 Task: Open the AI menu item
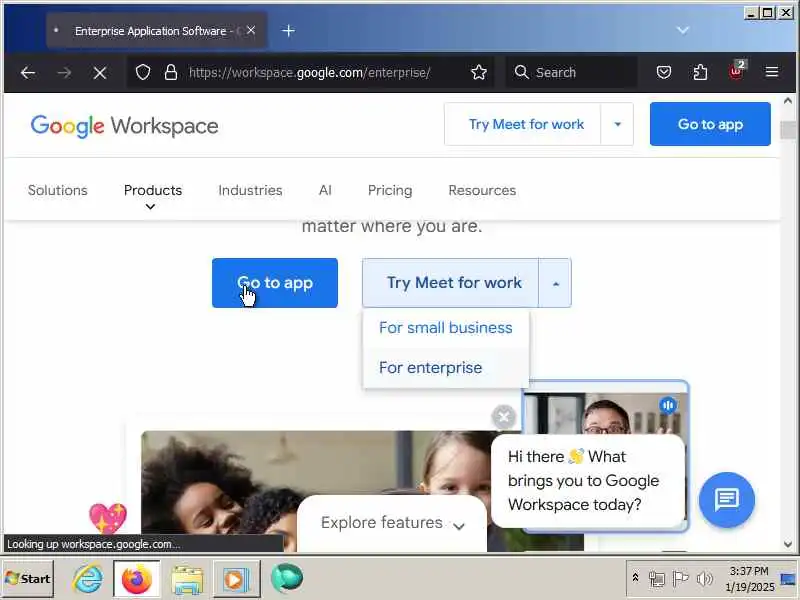coord(325,190)
